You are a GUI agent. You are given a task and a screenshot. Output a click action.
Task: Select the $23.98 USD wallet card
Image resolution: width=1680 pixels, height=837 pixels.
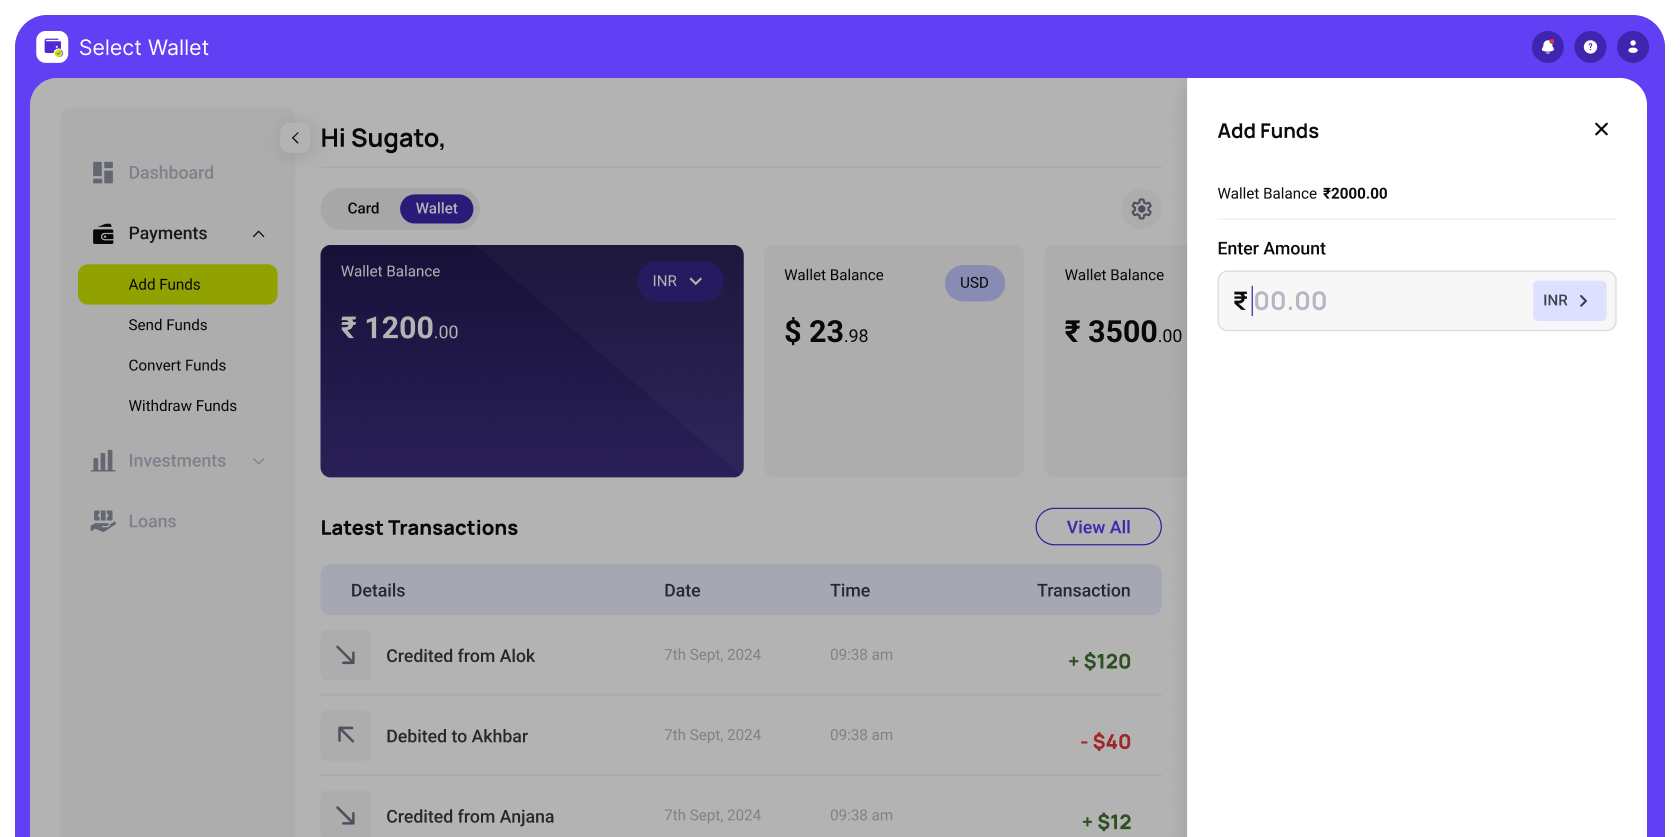[x=894, y=361]
